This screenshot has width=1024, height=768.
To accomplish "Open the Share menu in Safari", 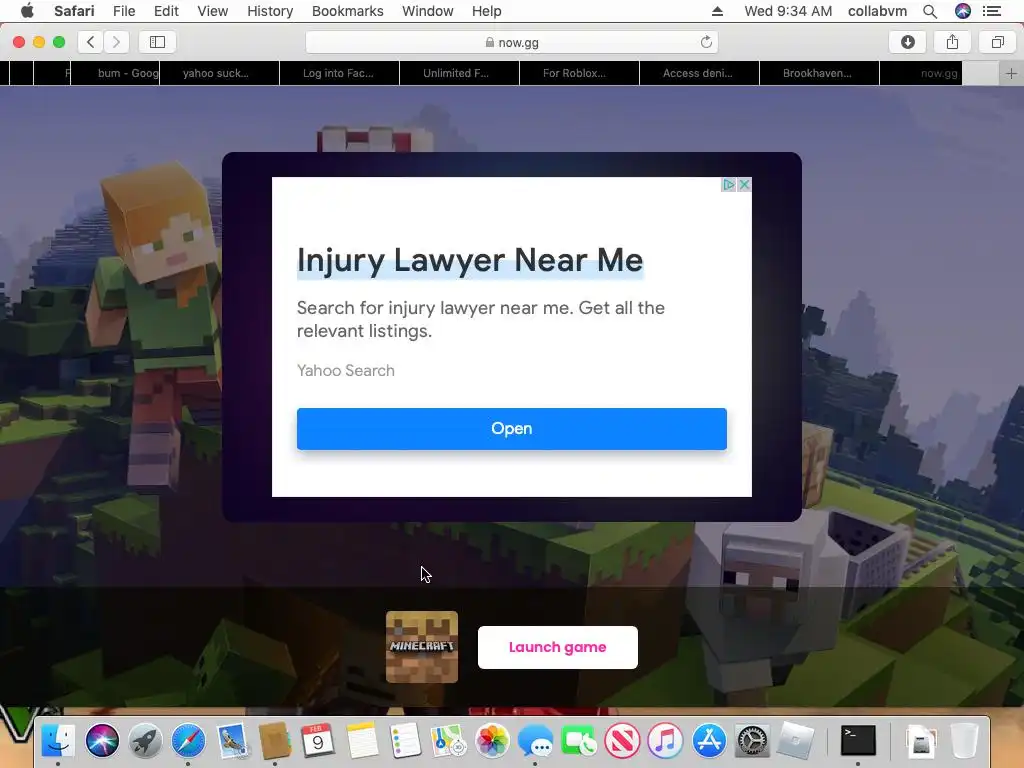I will [x=952, y=42].
